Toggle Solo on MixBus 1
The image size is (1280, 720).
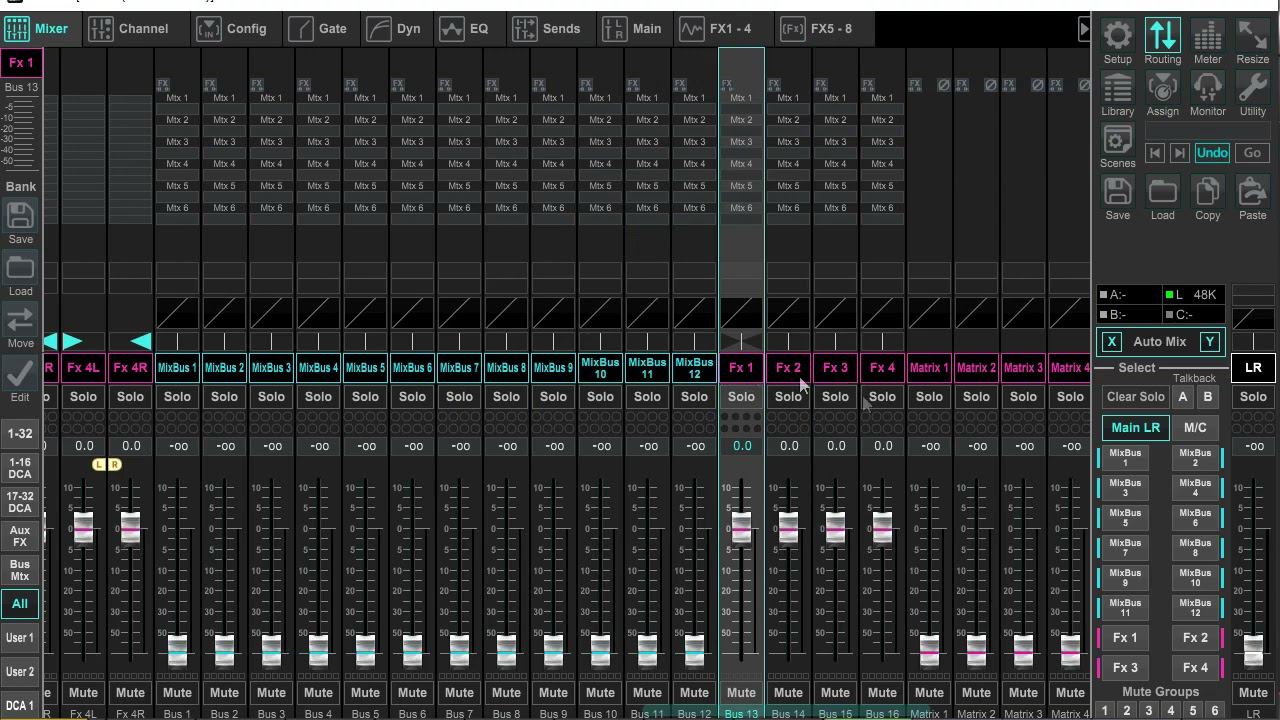pyautogui.click(x=177, y=397)
